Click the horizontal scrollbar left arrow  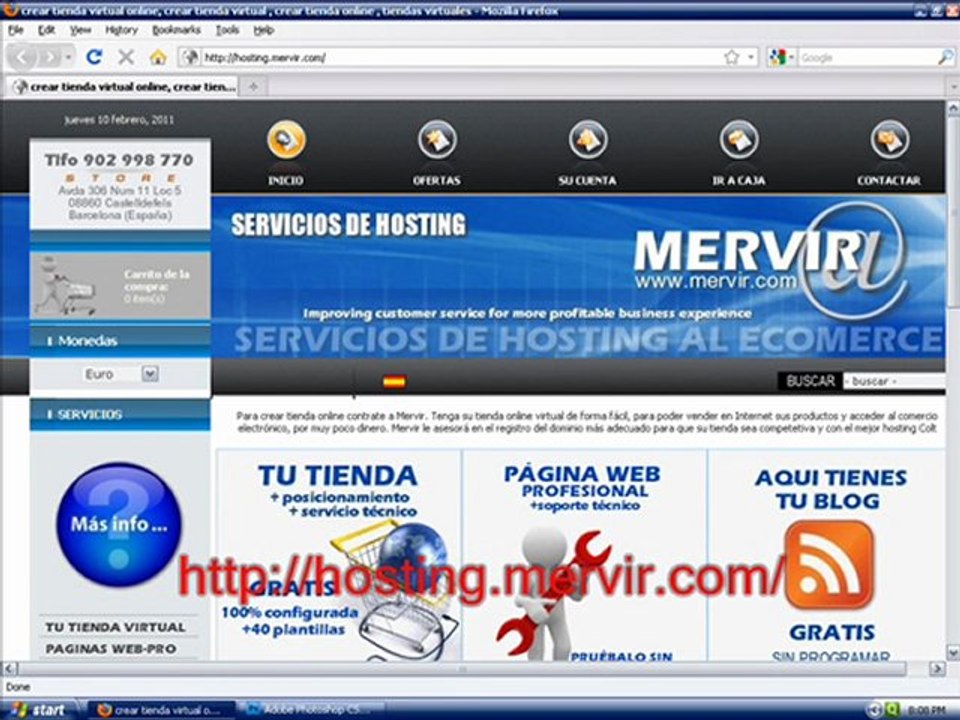click(8, 669)
